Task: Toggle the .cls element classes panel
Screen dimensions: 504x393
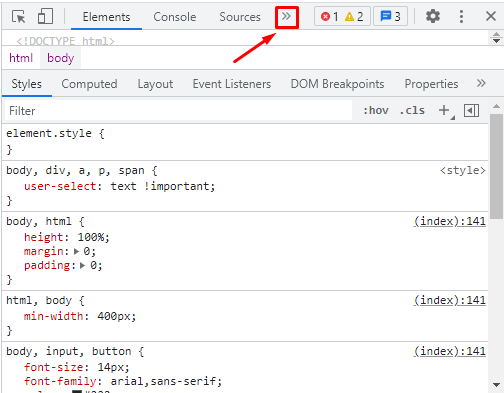Action: pos(412,110)
